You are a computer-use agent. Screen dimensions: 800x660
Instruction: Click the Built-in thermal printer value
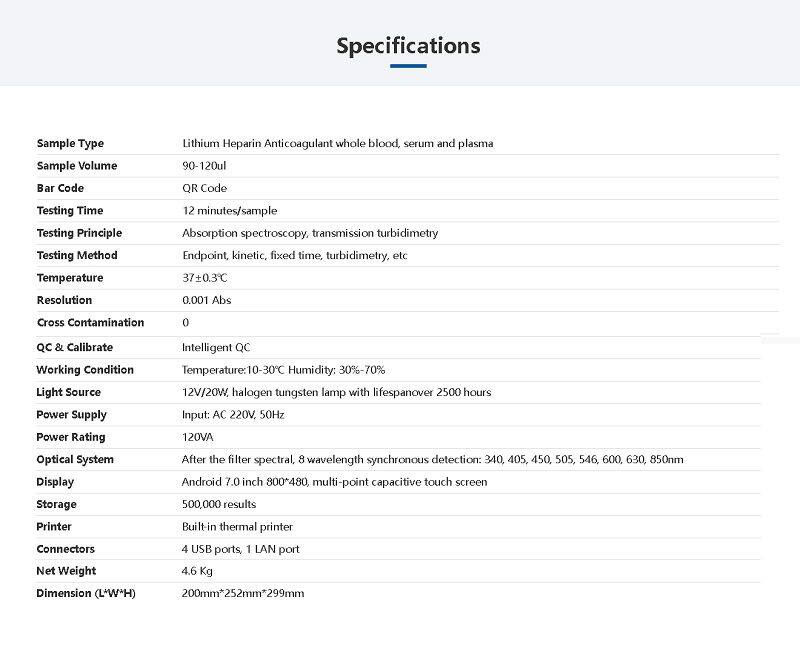(x=237, y=527)
